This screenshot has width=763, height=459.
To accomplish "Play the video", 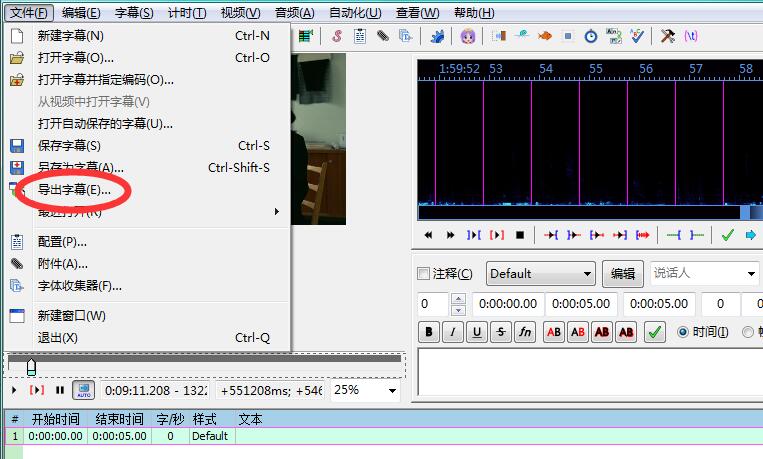I will [x=14, y=390].
